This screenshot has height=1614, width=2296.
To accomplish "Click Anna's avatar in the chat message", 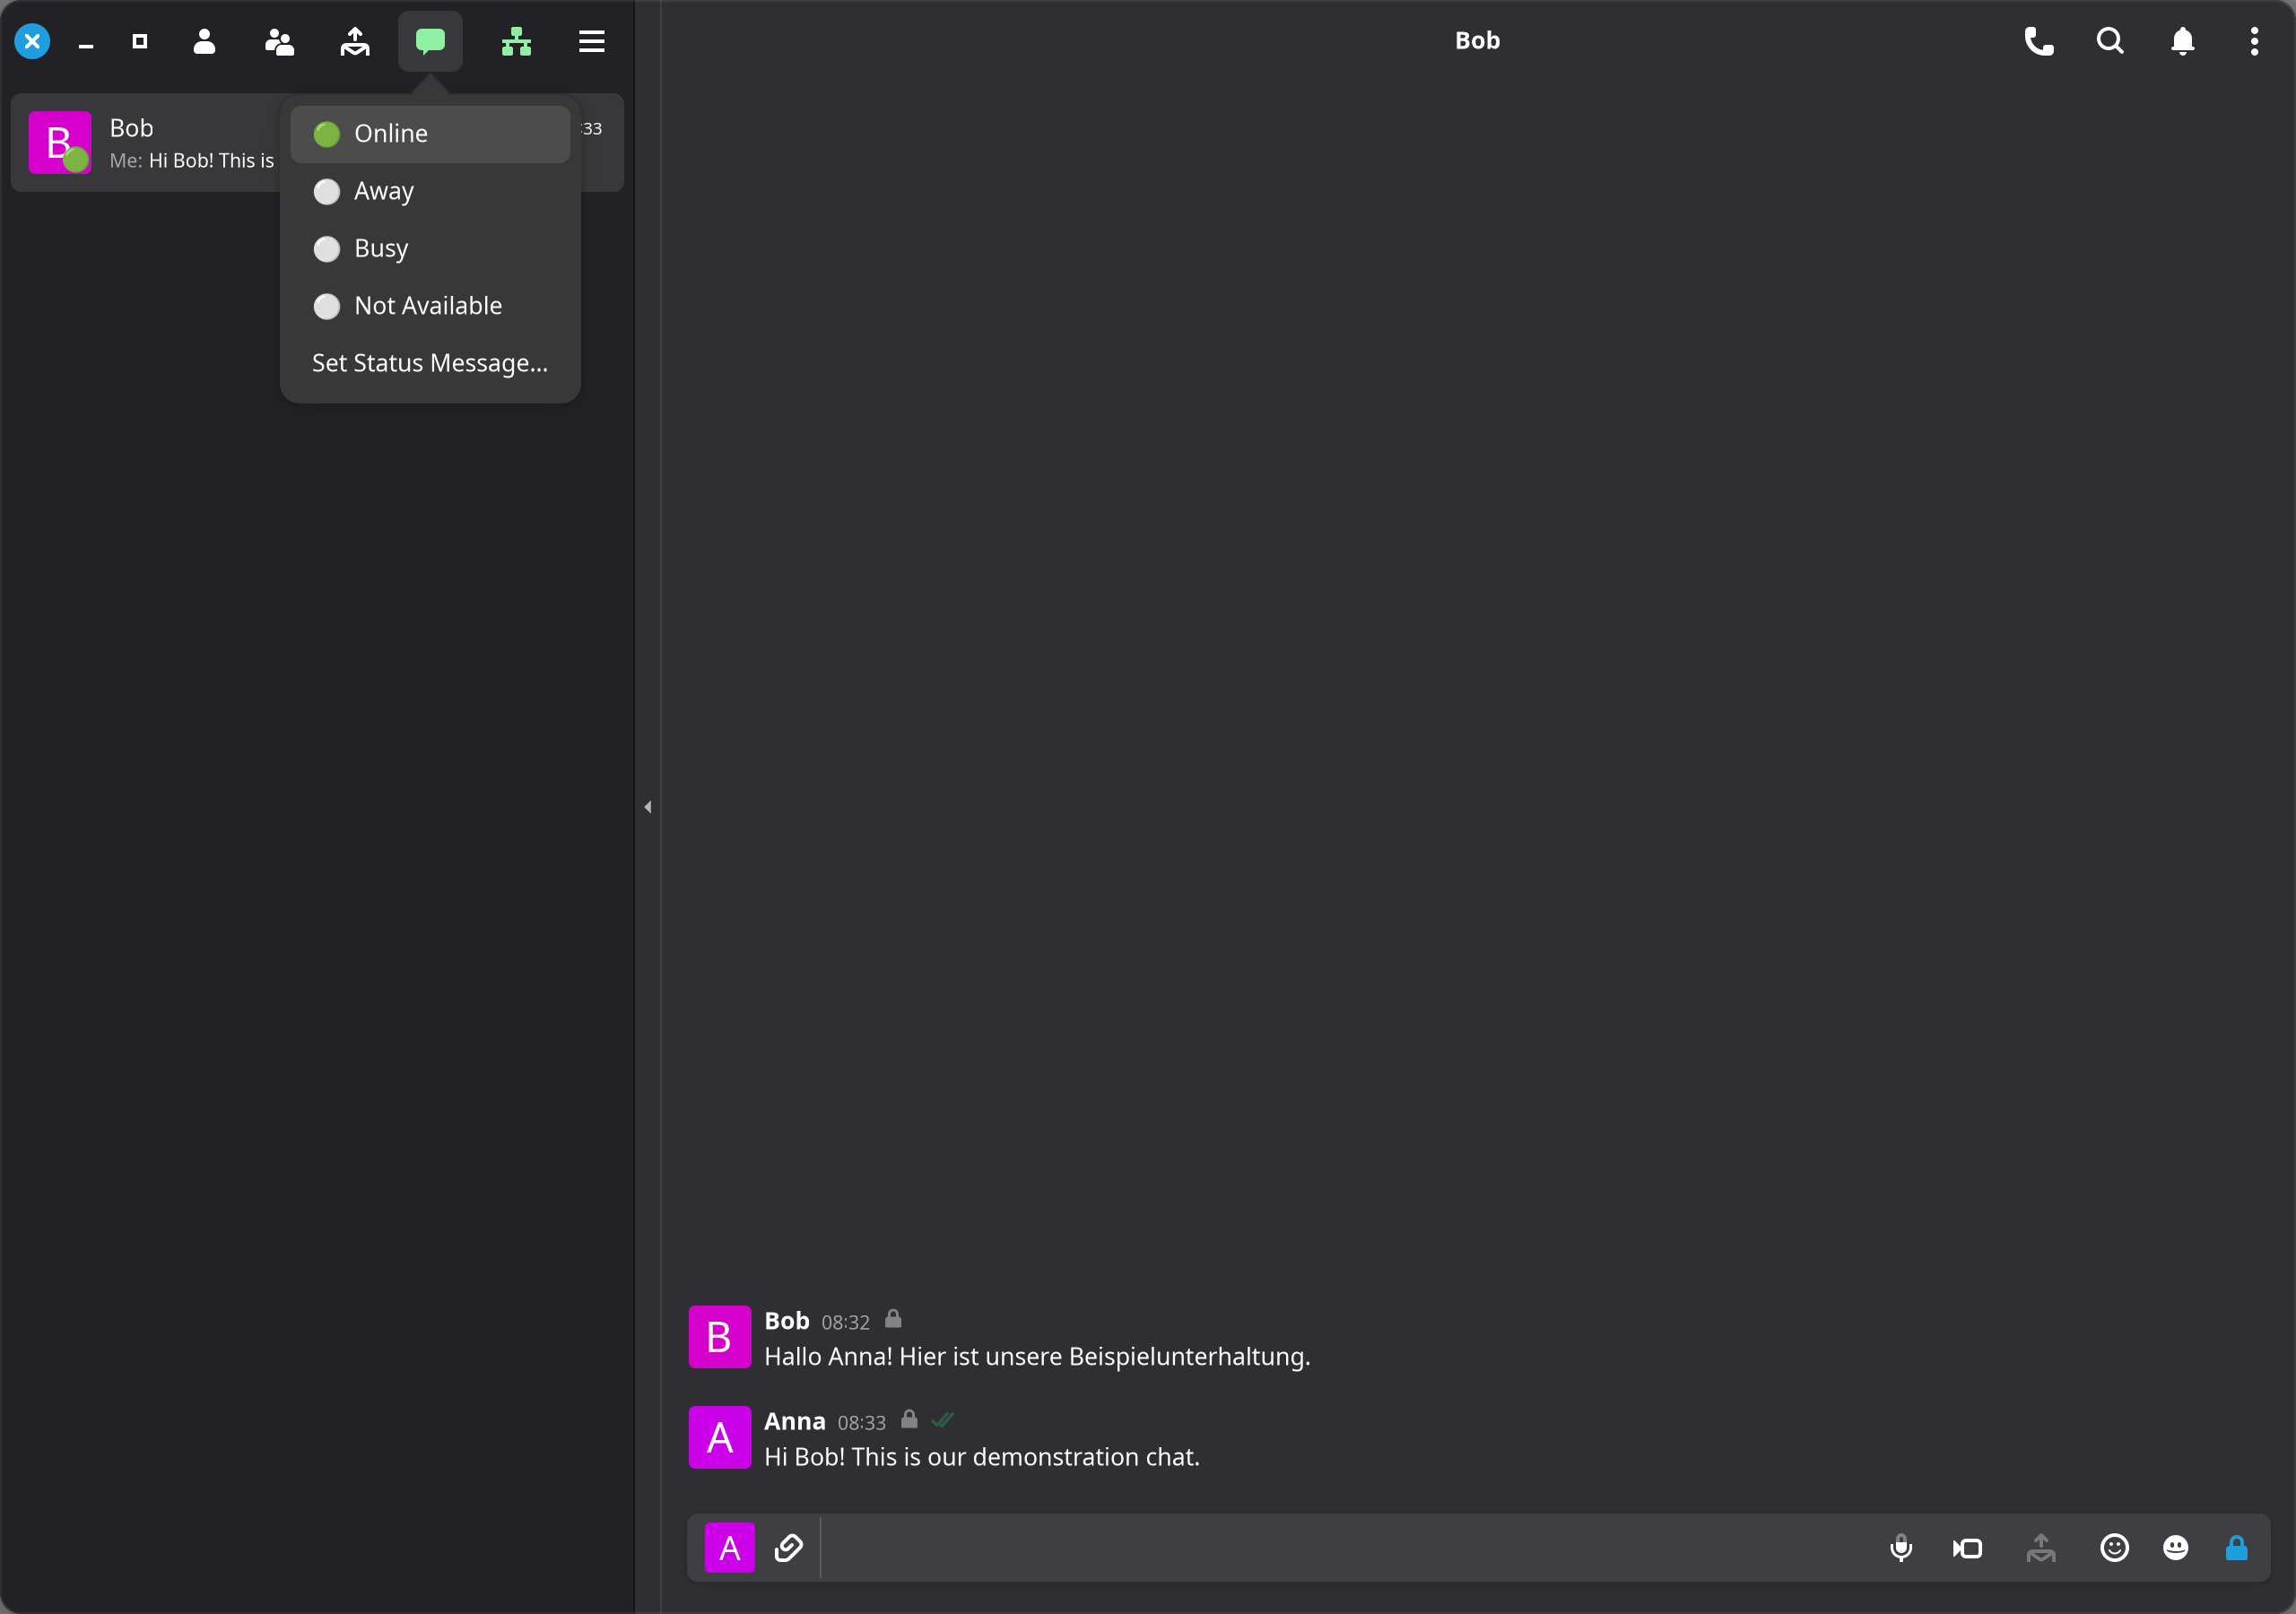I will point(720,1437).
